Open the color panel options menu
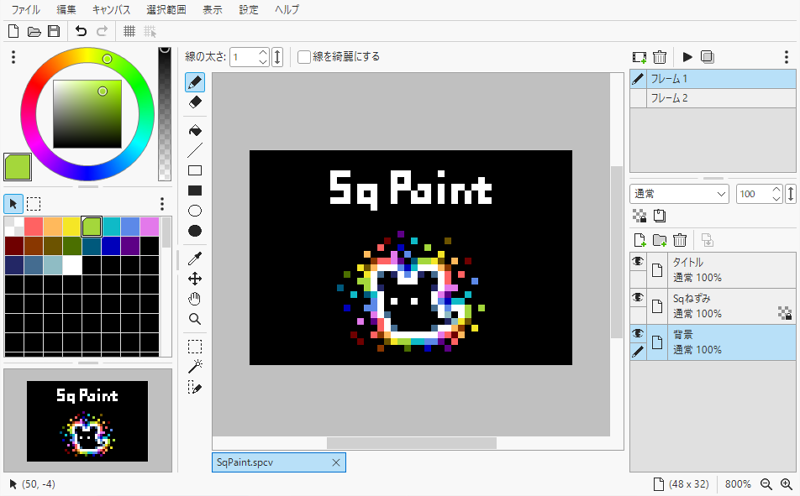The image size is (800, 496). click(13, 57)
